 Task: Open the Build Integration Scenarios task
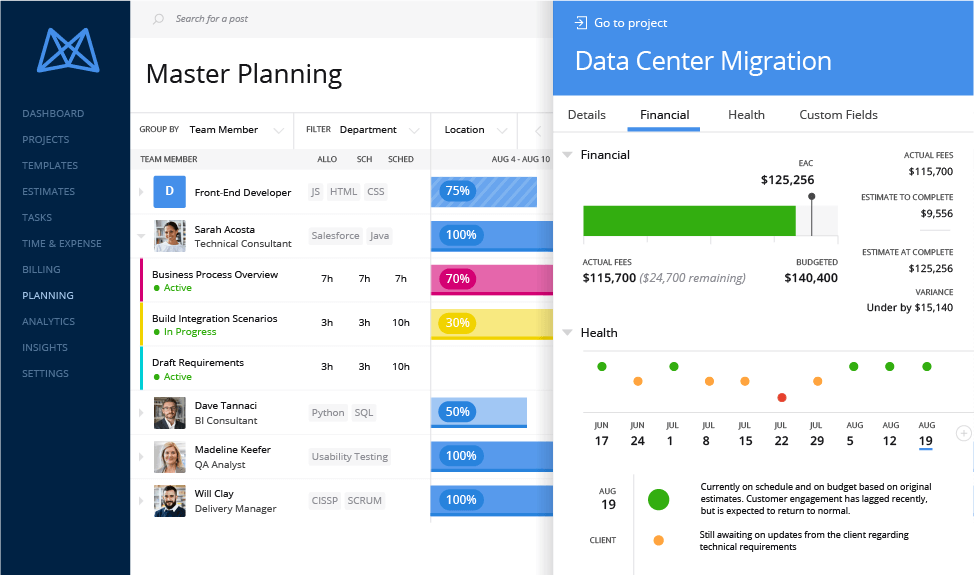[x=214, y=319]
